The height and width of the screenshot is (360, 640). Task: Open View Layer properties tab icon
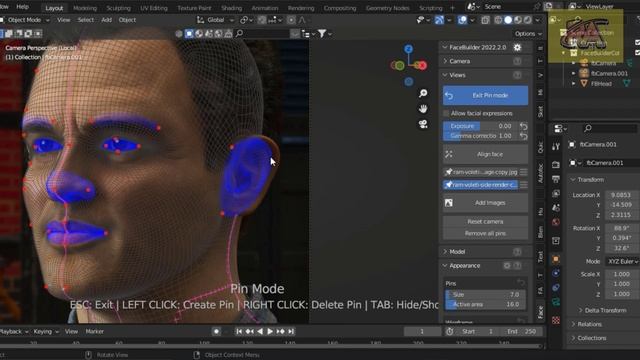pyautogui.click(x=556, y=193)
